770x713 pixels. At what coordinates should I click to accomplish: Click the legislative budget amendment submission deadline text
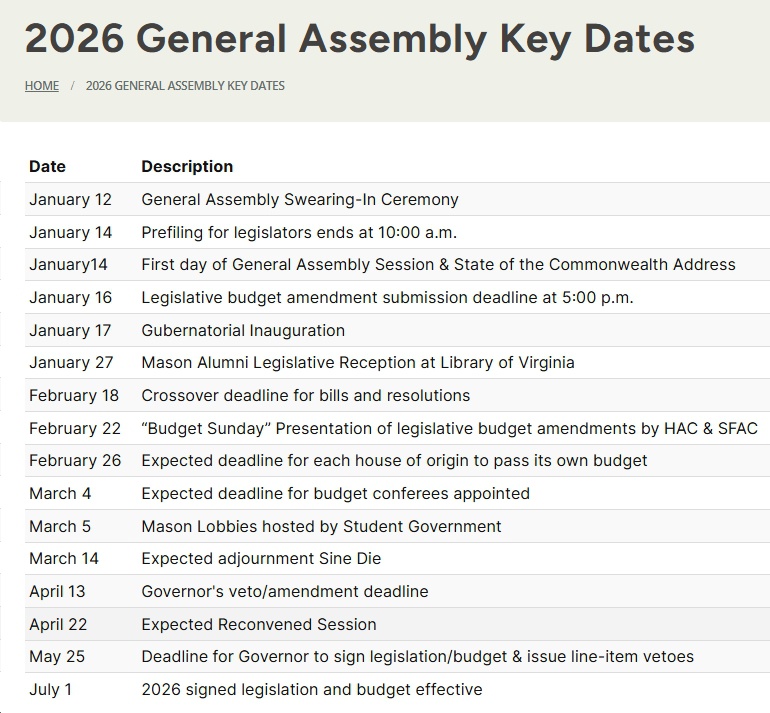pos(387,297)
